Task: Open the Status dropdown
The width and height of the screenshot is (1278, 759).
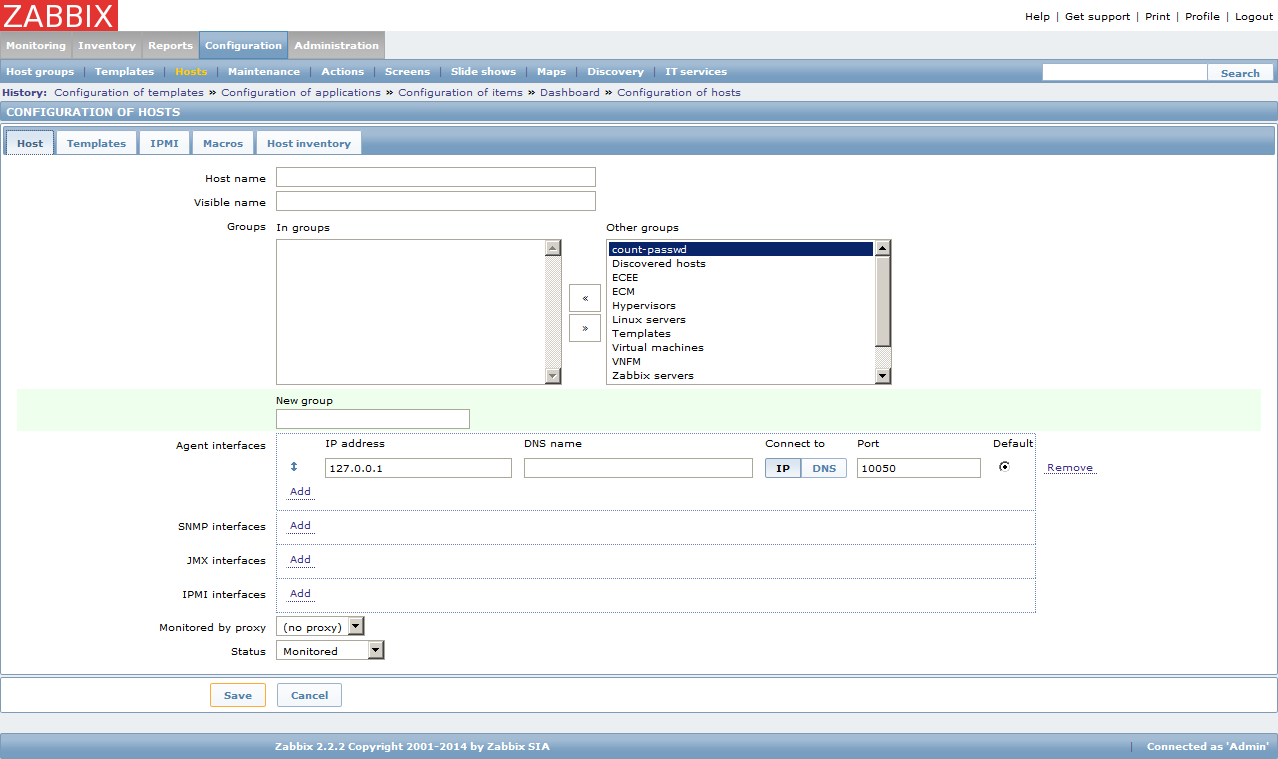Action: point(330,651)
